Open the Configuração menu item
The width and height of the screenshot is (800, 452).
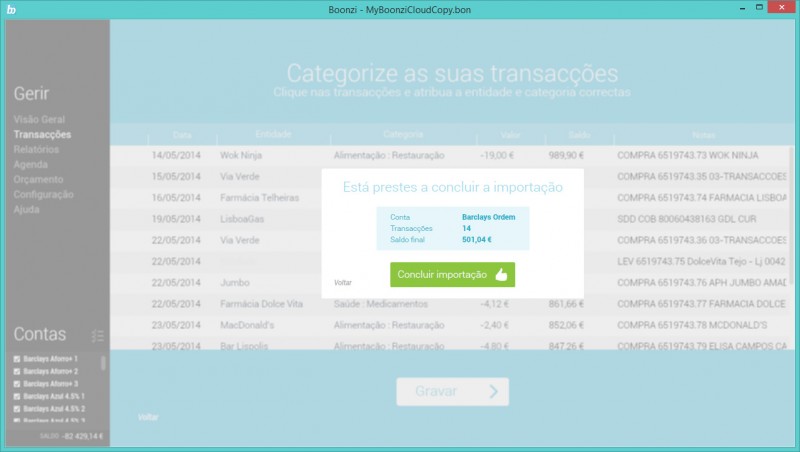43,194
